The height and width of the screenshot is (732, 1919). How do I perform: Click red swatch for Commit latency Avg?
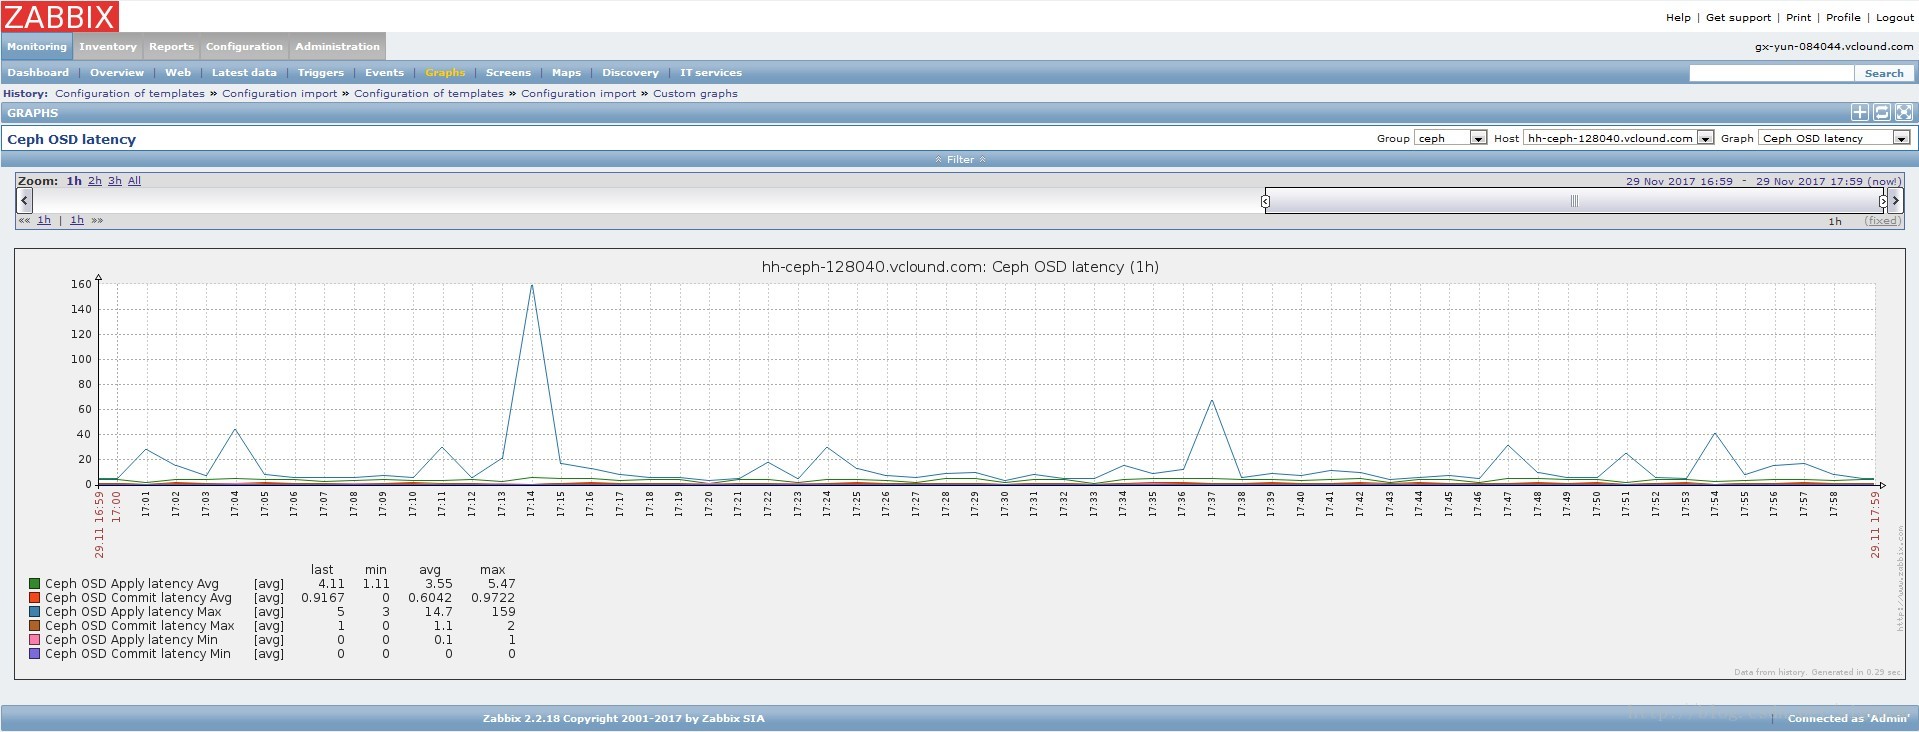34,597
